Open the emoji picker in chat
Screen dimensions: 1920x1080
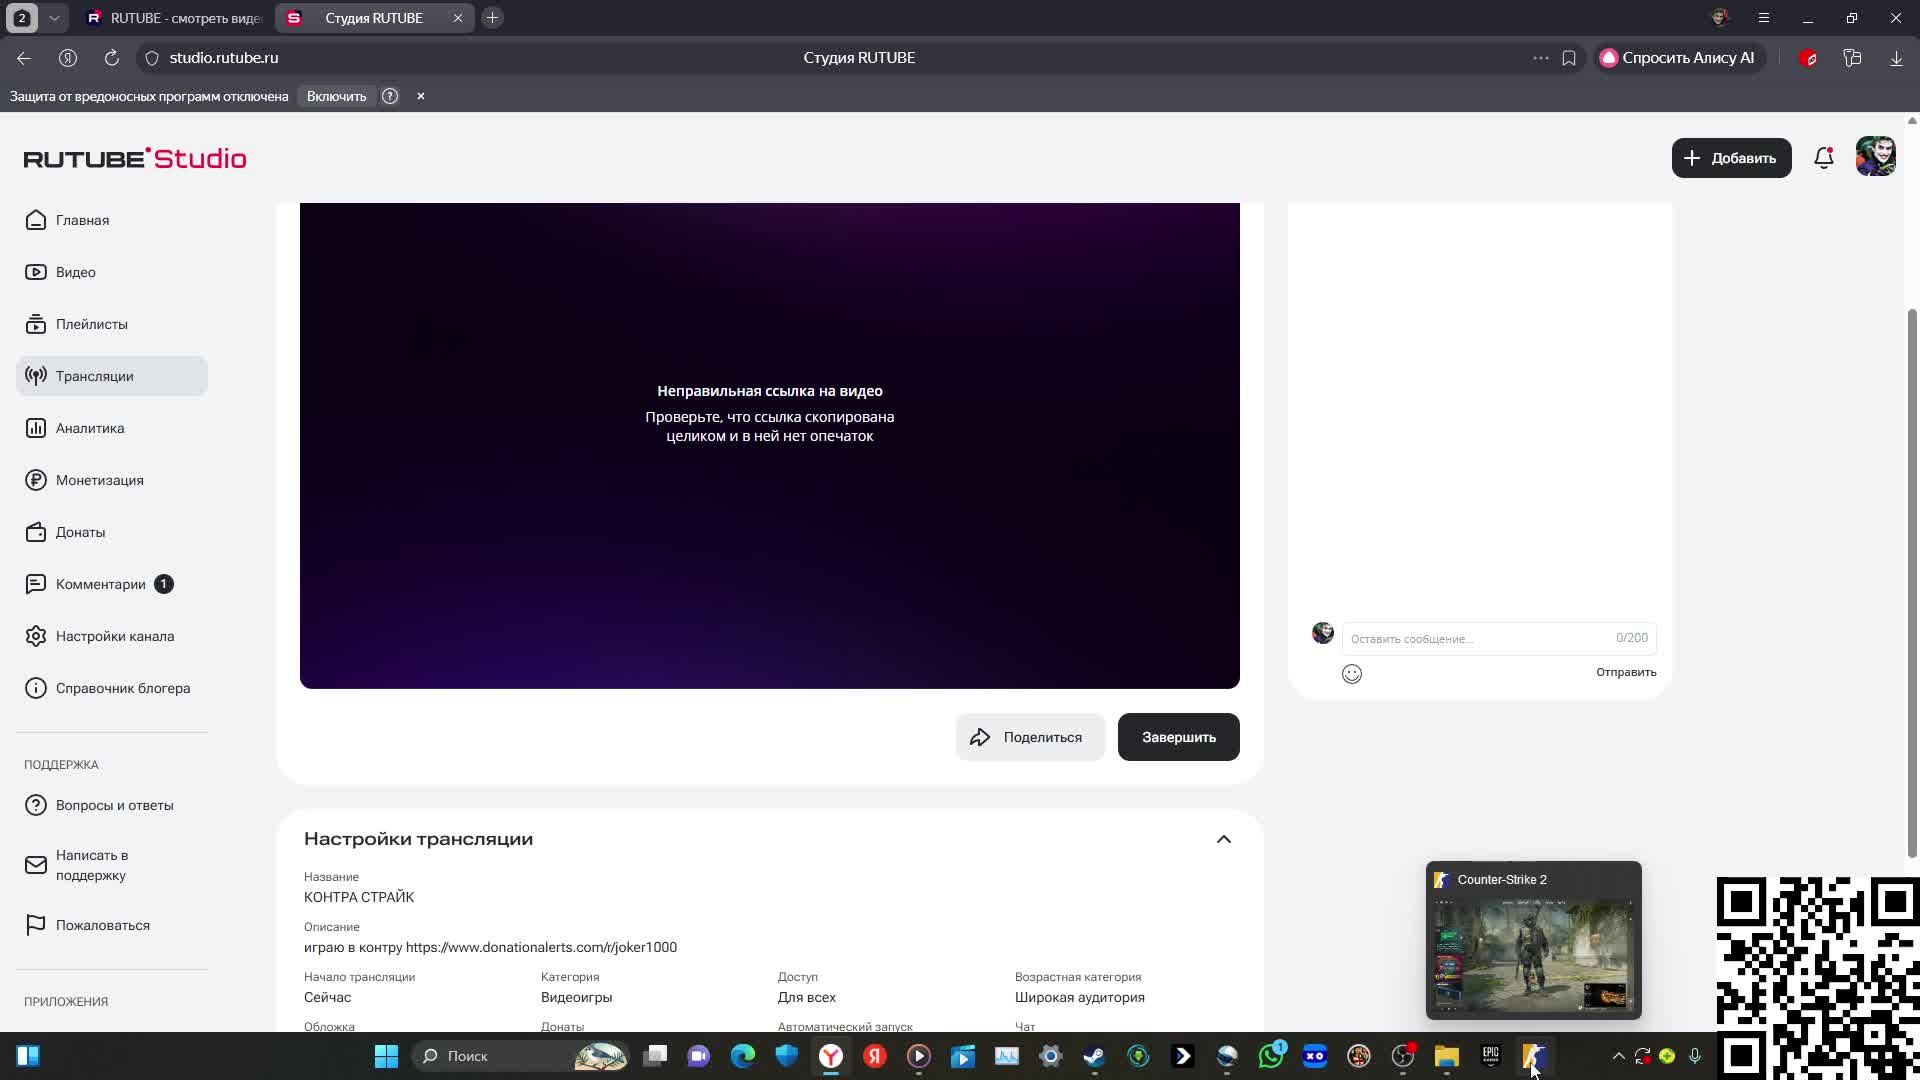coord(1351,674)
